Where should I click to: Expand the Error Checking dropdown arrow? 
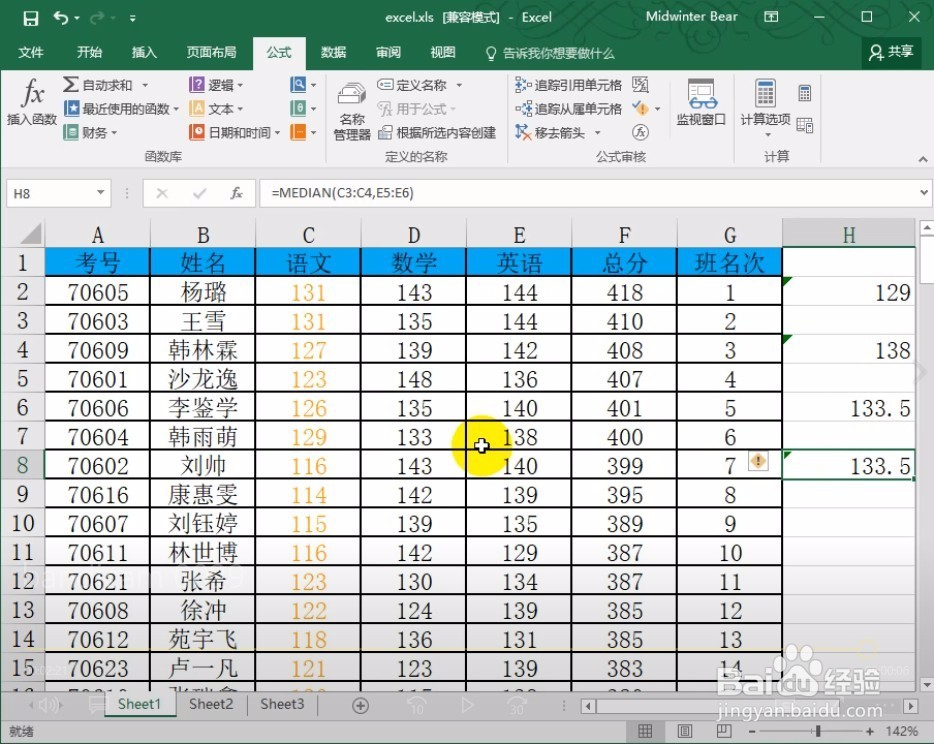click(658, 109)
